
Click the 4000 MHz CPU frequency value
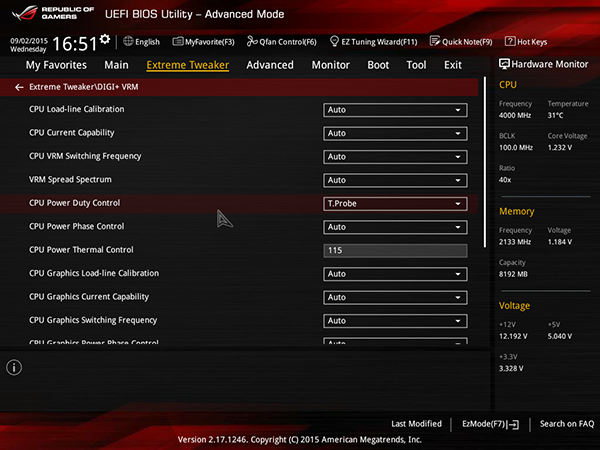point(515,116)
